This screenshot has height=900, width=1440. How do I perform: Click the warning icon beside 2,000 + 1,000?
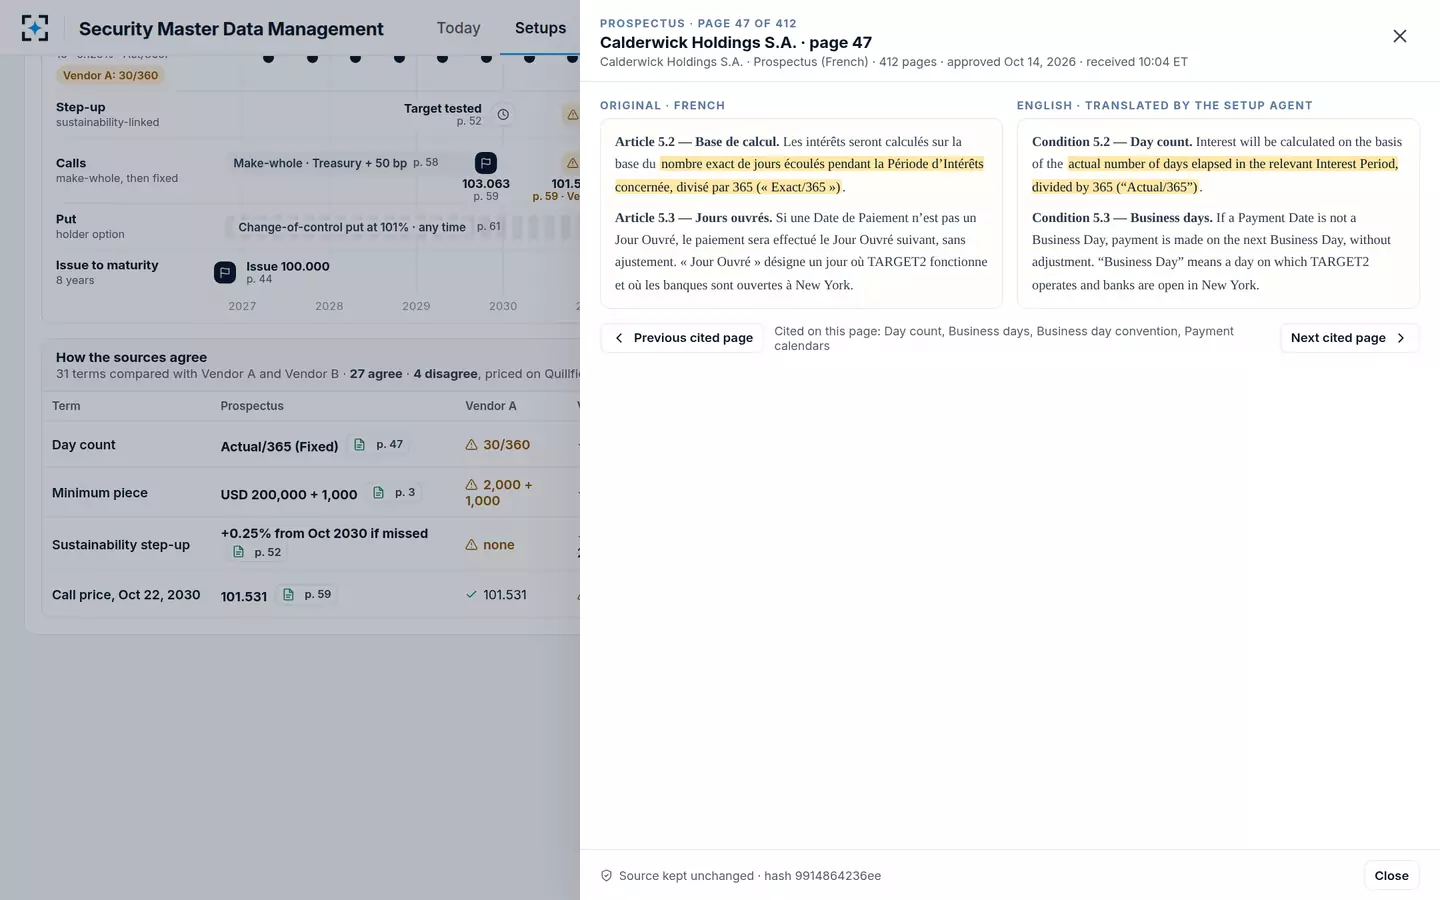(x=471, y=485)
